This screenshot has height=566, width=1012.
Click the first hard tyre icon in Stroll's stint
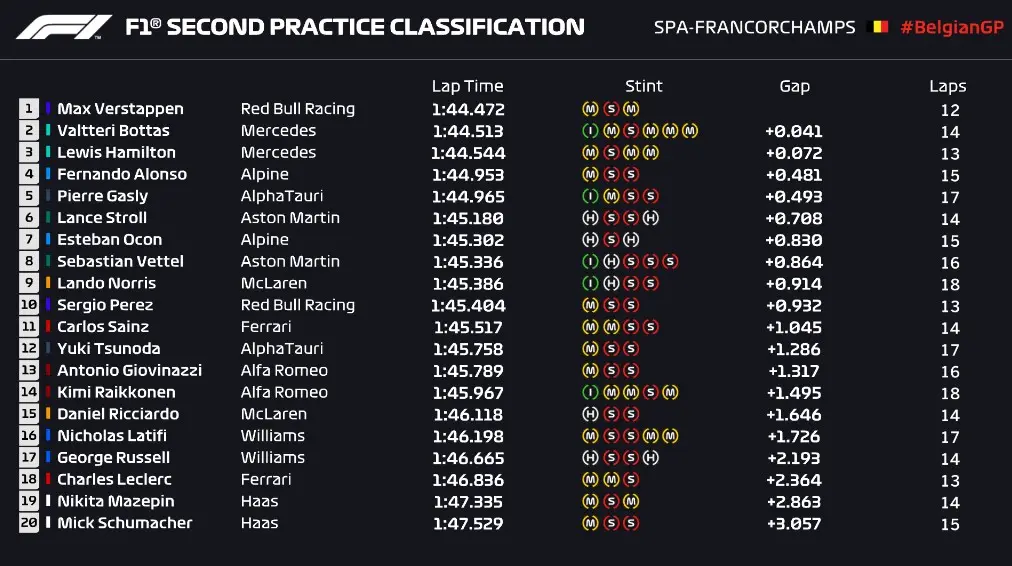click(590, 218)
